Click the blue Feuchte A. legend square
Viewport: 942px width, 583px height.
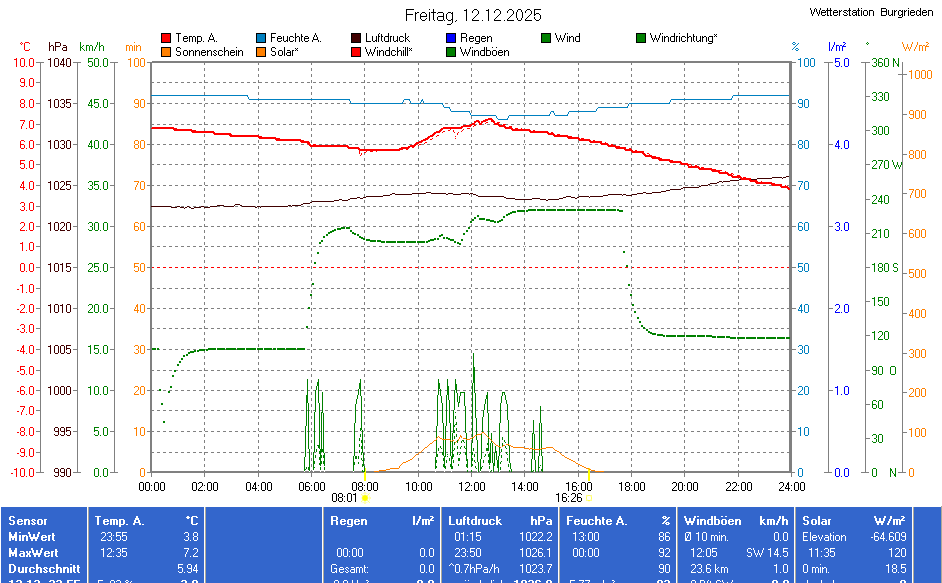pyautogui.click(x=261, y=38)
